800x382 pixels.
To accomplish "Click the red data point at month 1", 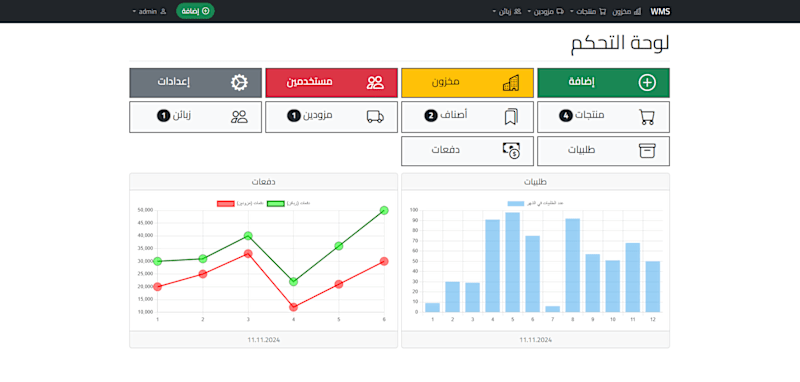I will pyautogui.click(x=157, y=287).
